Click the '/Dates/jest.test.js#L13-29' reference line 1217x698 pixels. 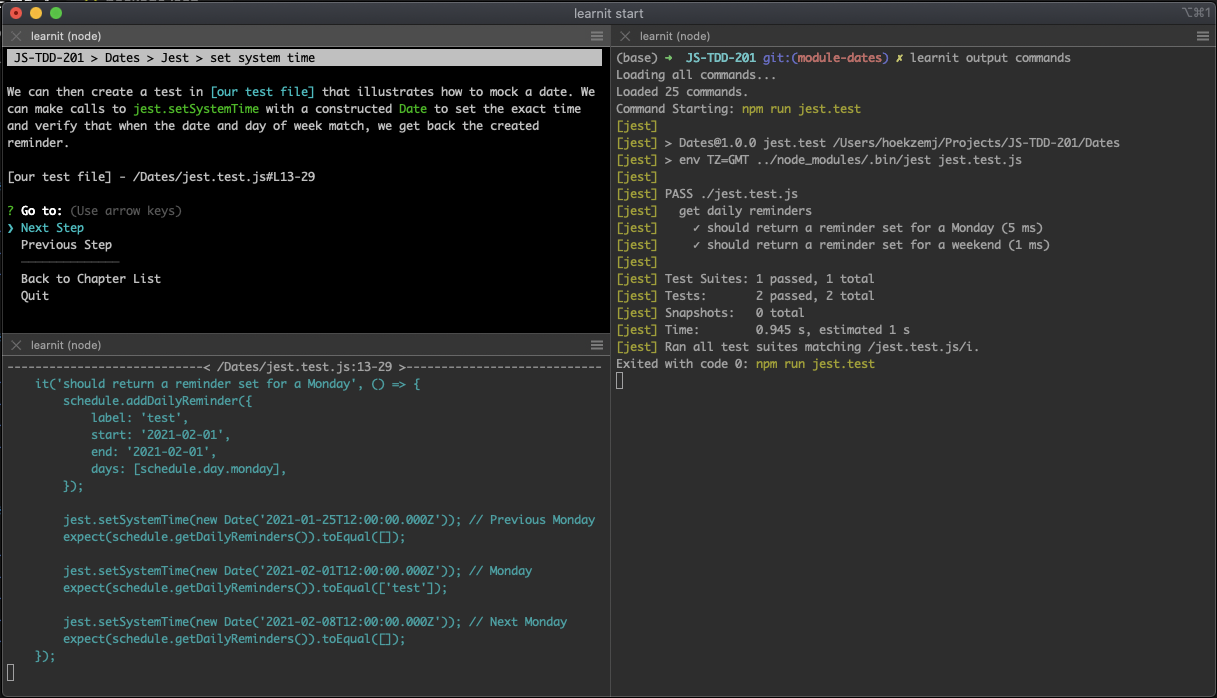pyautogui.click(x=161, y=177)
